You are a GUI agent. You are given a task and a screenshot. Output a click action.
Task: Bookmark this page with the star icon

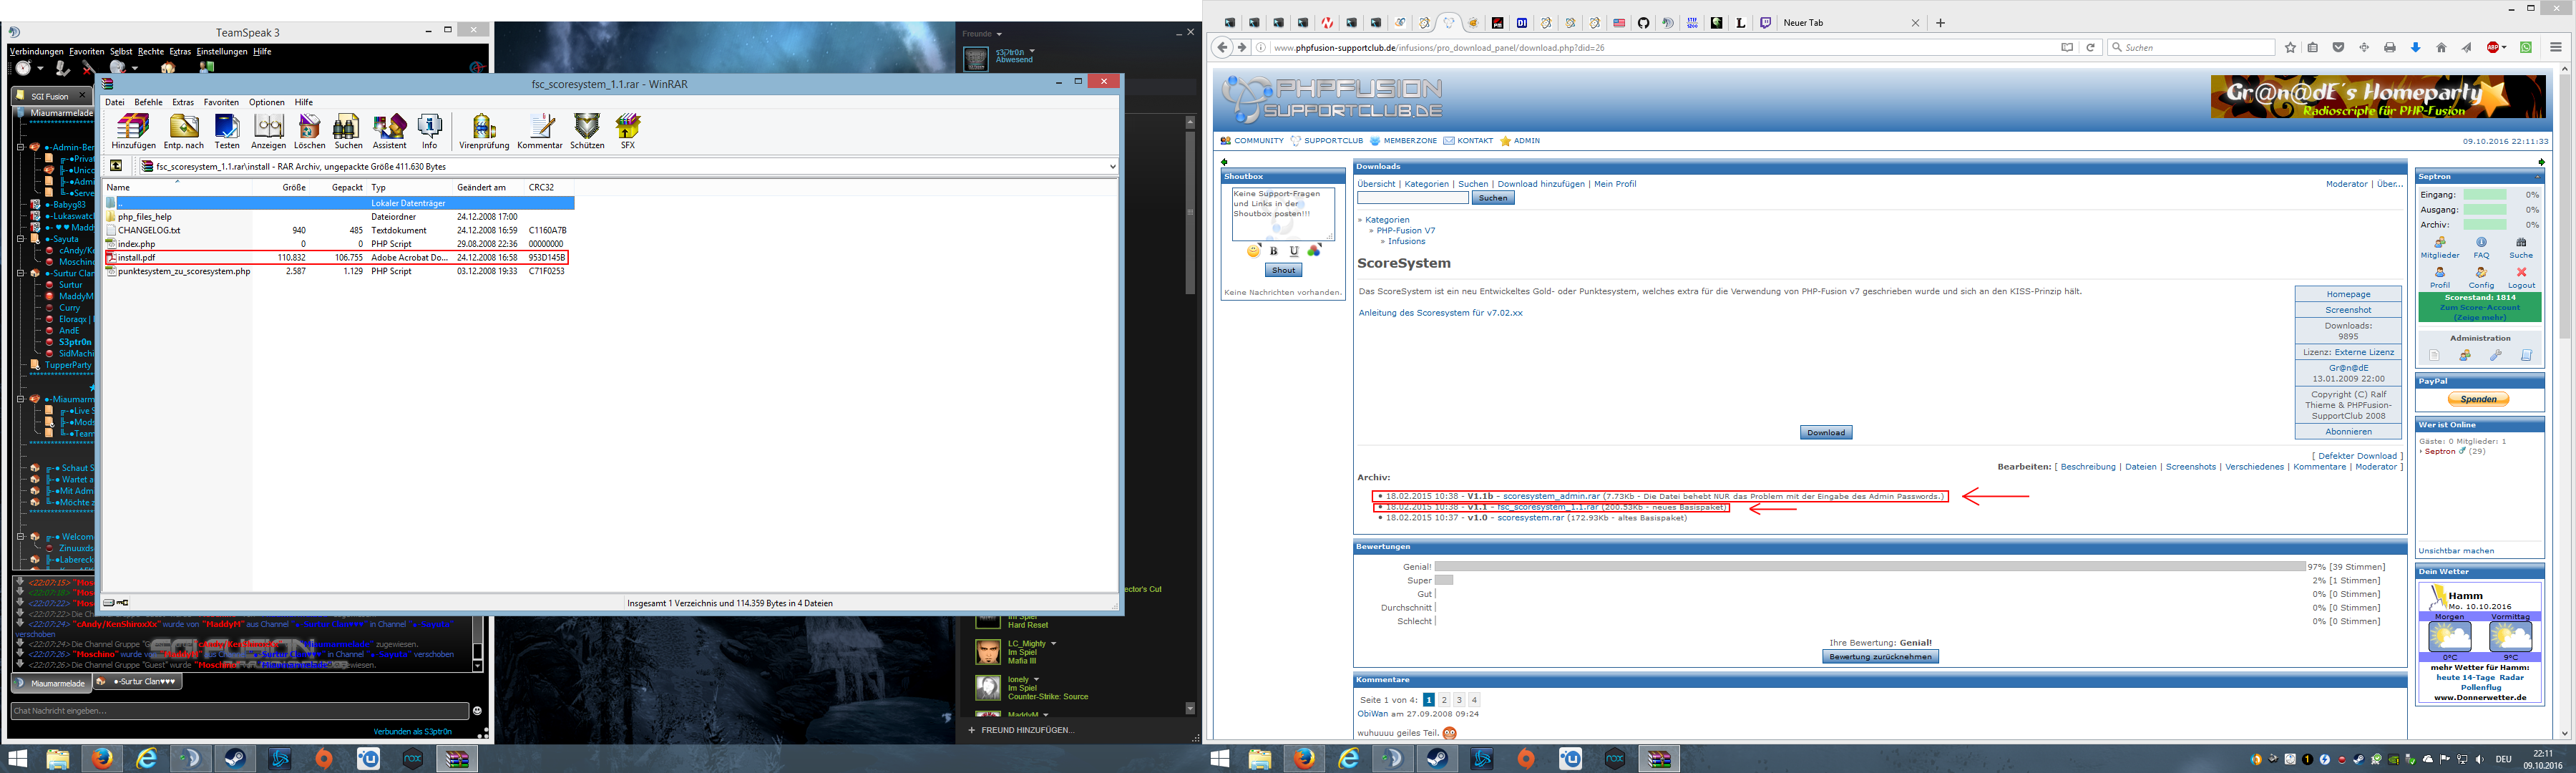2290,47
